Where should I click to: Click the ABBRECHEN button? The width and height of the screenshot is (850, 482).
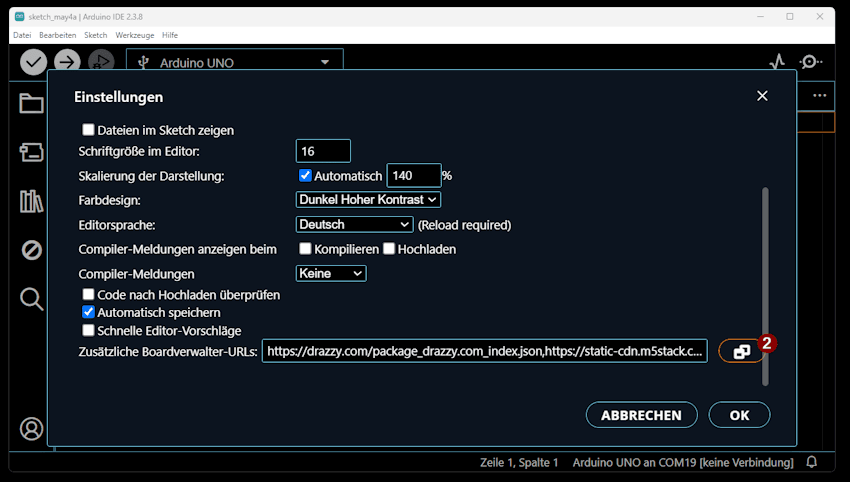641,415
